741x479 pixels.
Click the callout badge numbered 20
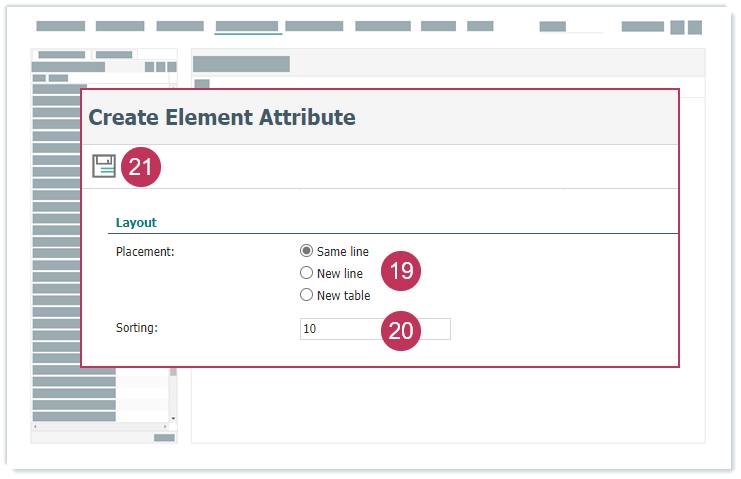[401, 331]
